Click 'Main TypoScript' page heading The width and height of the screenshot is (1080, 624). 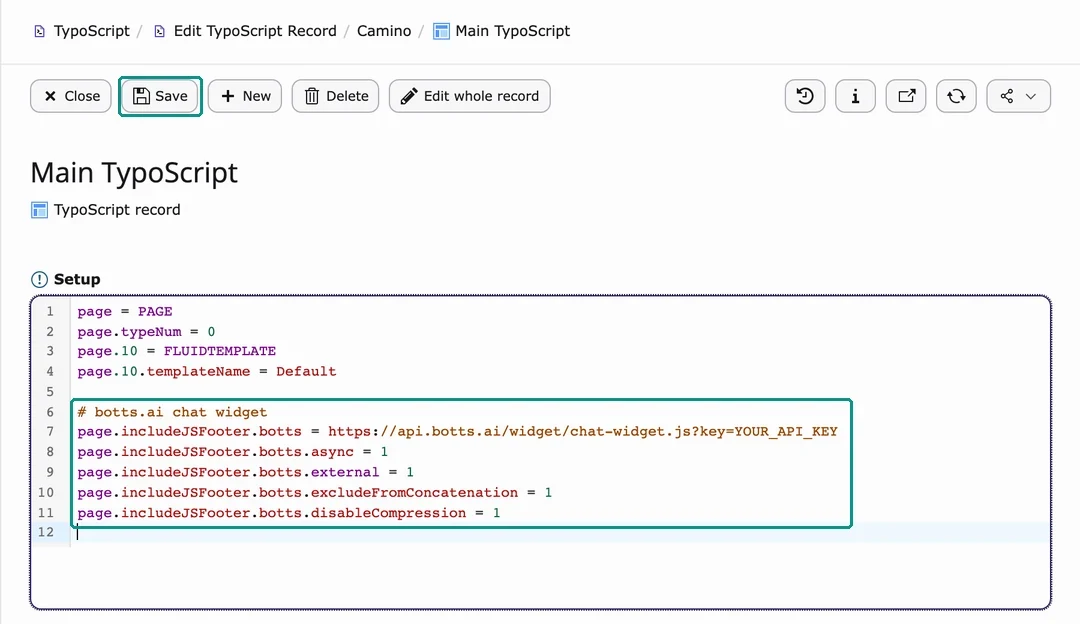[x=134, y=173]
